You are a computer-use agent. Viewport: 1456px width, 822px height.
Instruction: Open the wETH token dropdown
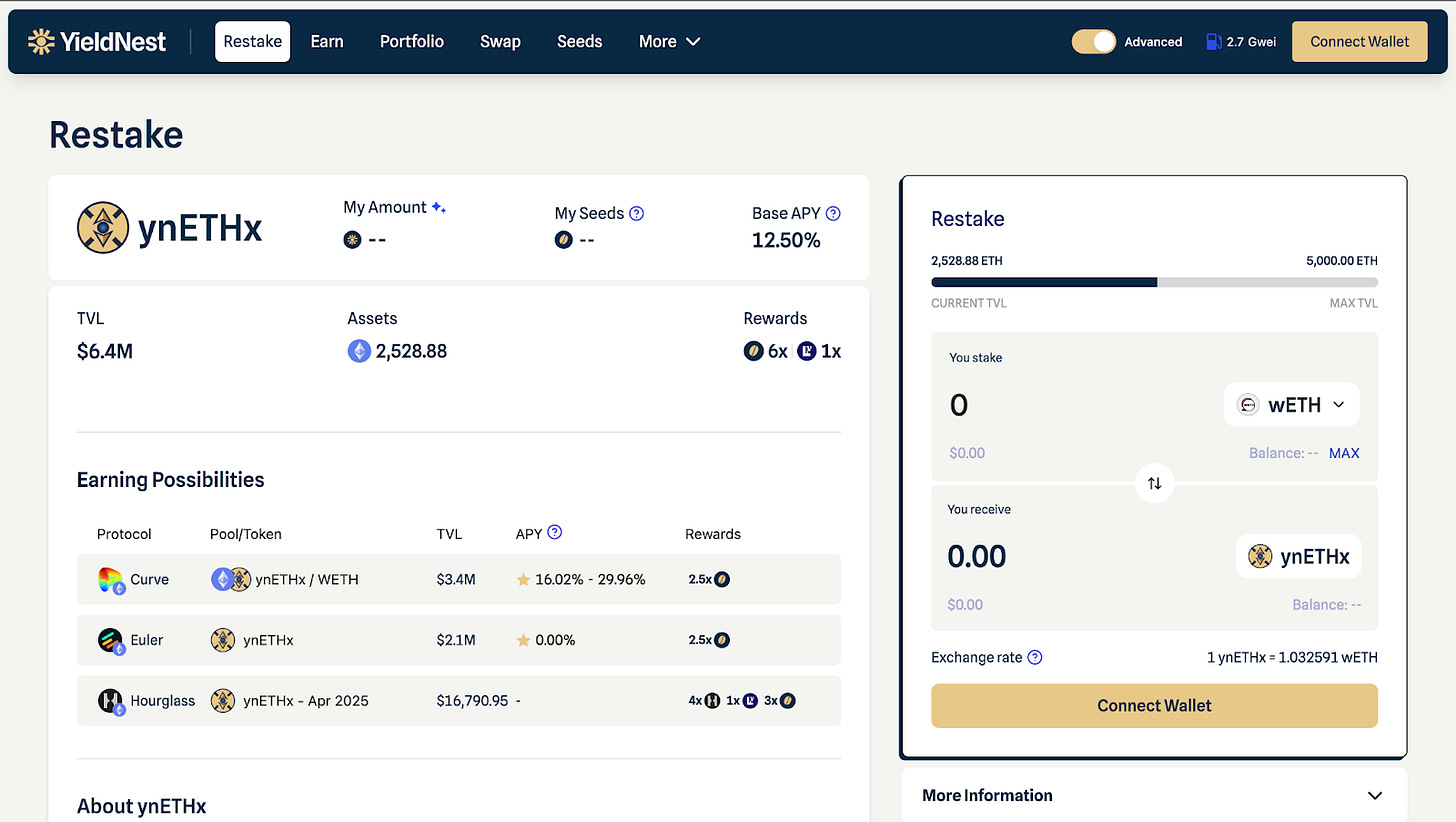tap(1291, 405)
